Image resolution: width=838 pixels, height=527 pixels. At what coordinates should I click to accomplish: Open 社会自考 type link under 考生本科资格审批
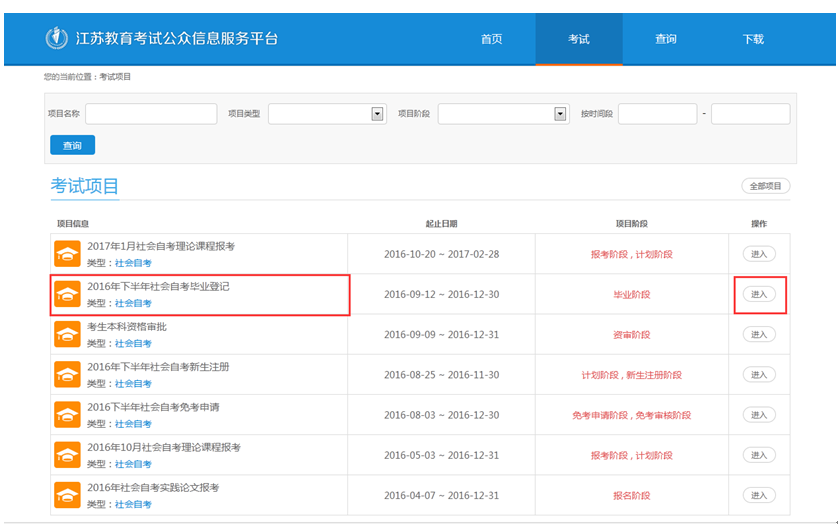(133, 343)
